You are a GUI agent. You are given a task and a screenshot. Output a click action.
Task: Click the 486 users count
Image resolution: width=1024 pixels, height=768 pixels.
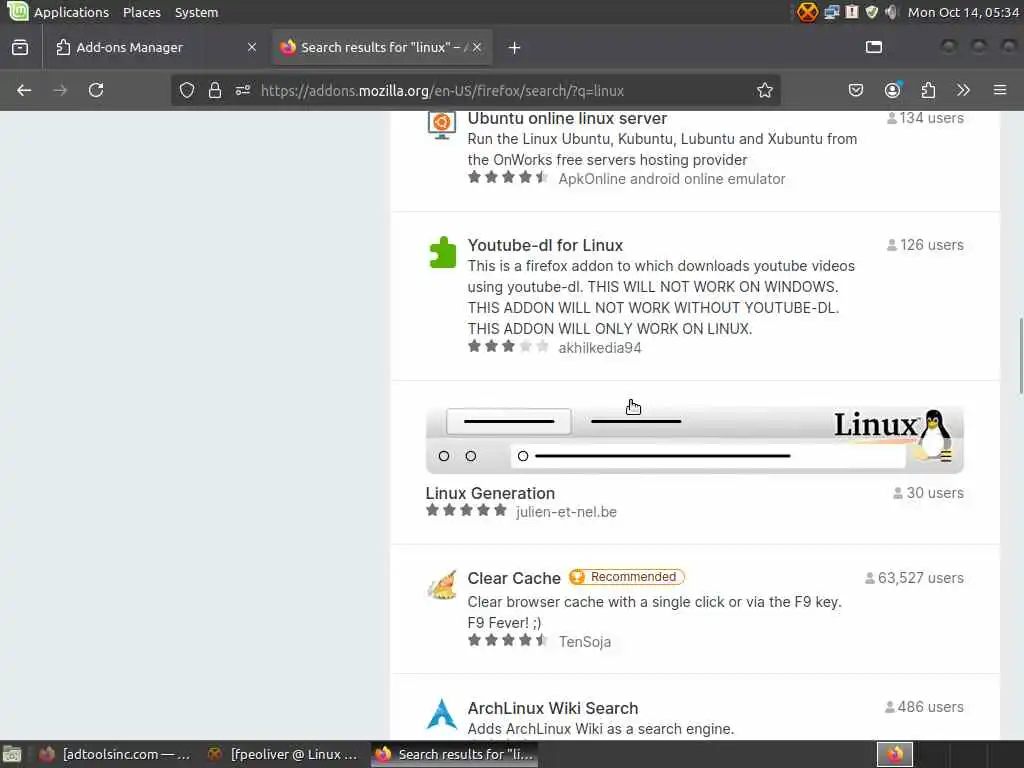pyautogui.click(x=924, y=707)
